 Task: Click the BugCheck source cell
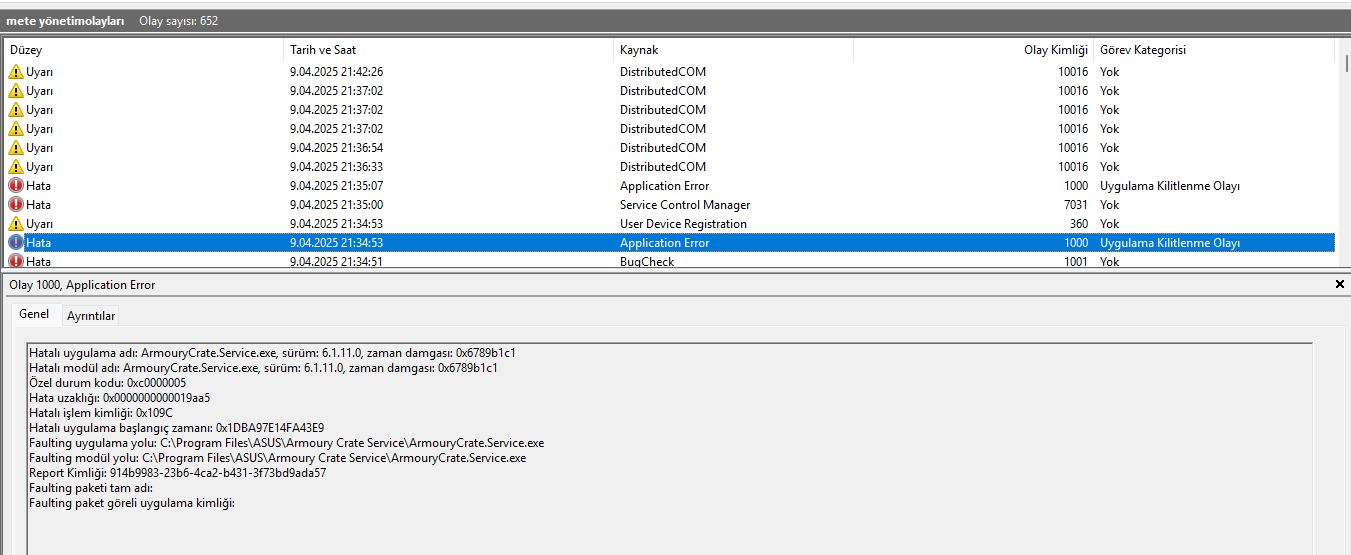click(x=647, y=261)
